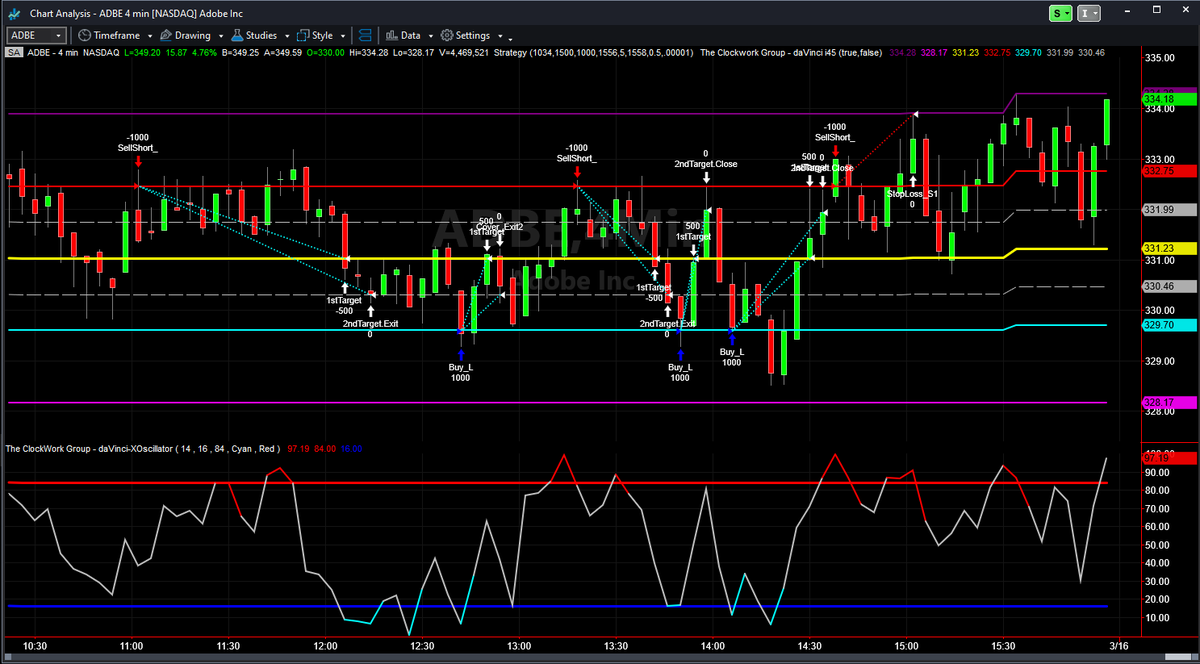
Task: Open the Style toolbar button
Action: [314, 35]
